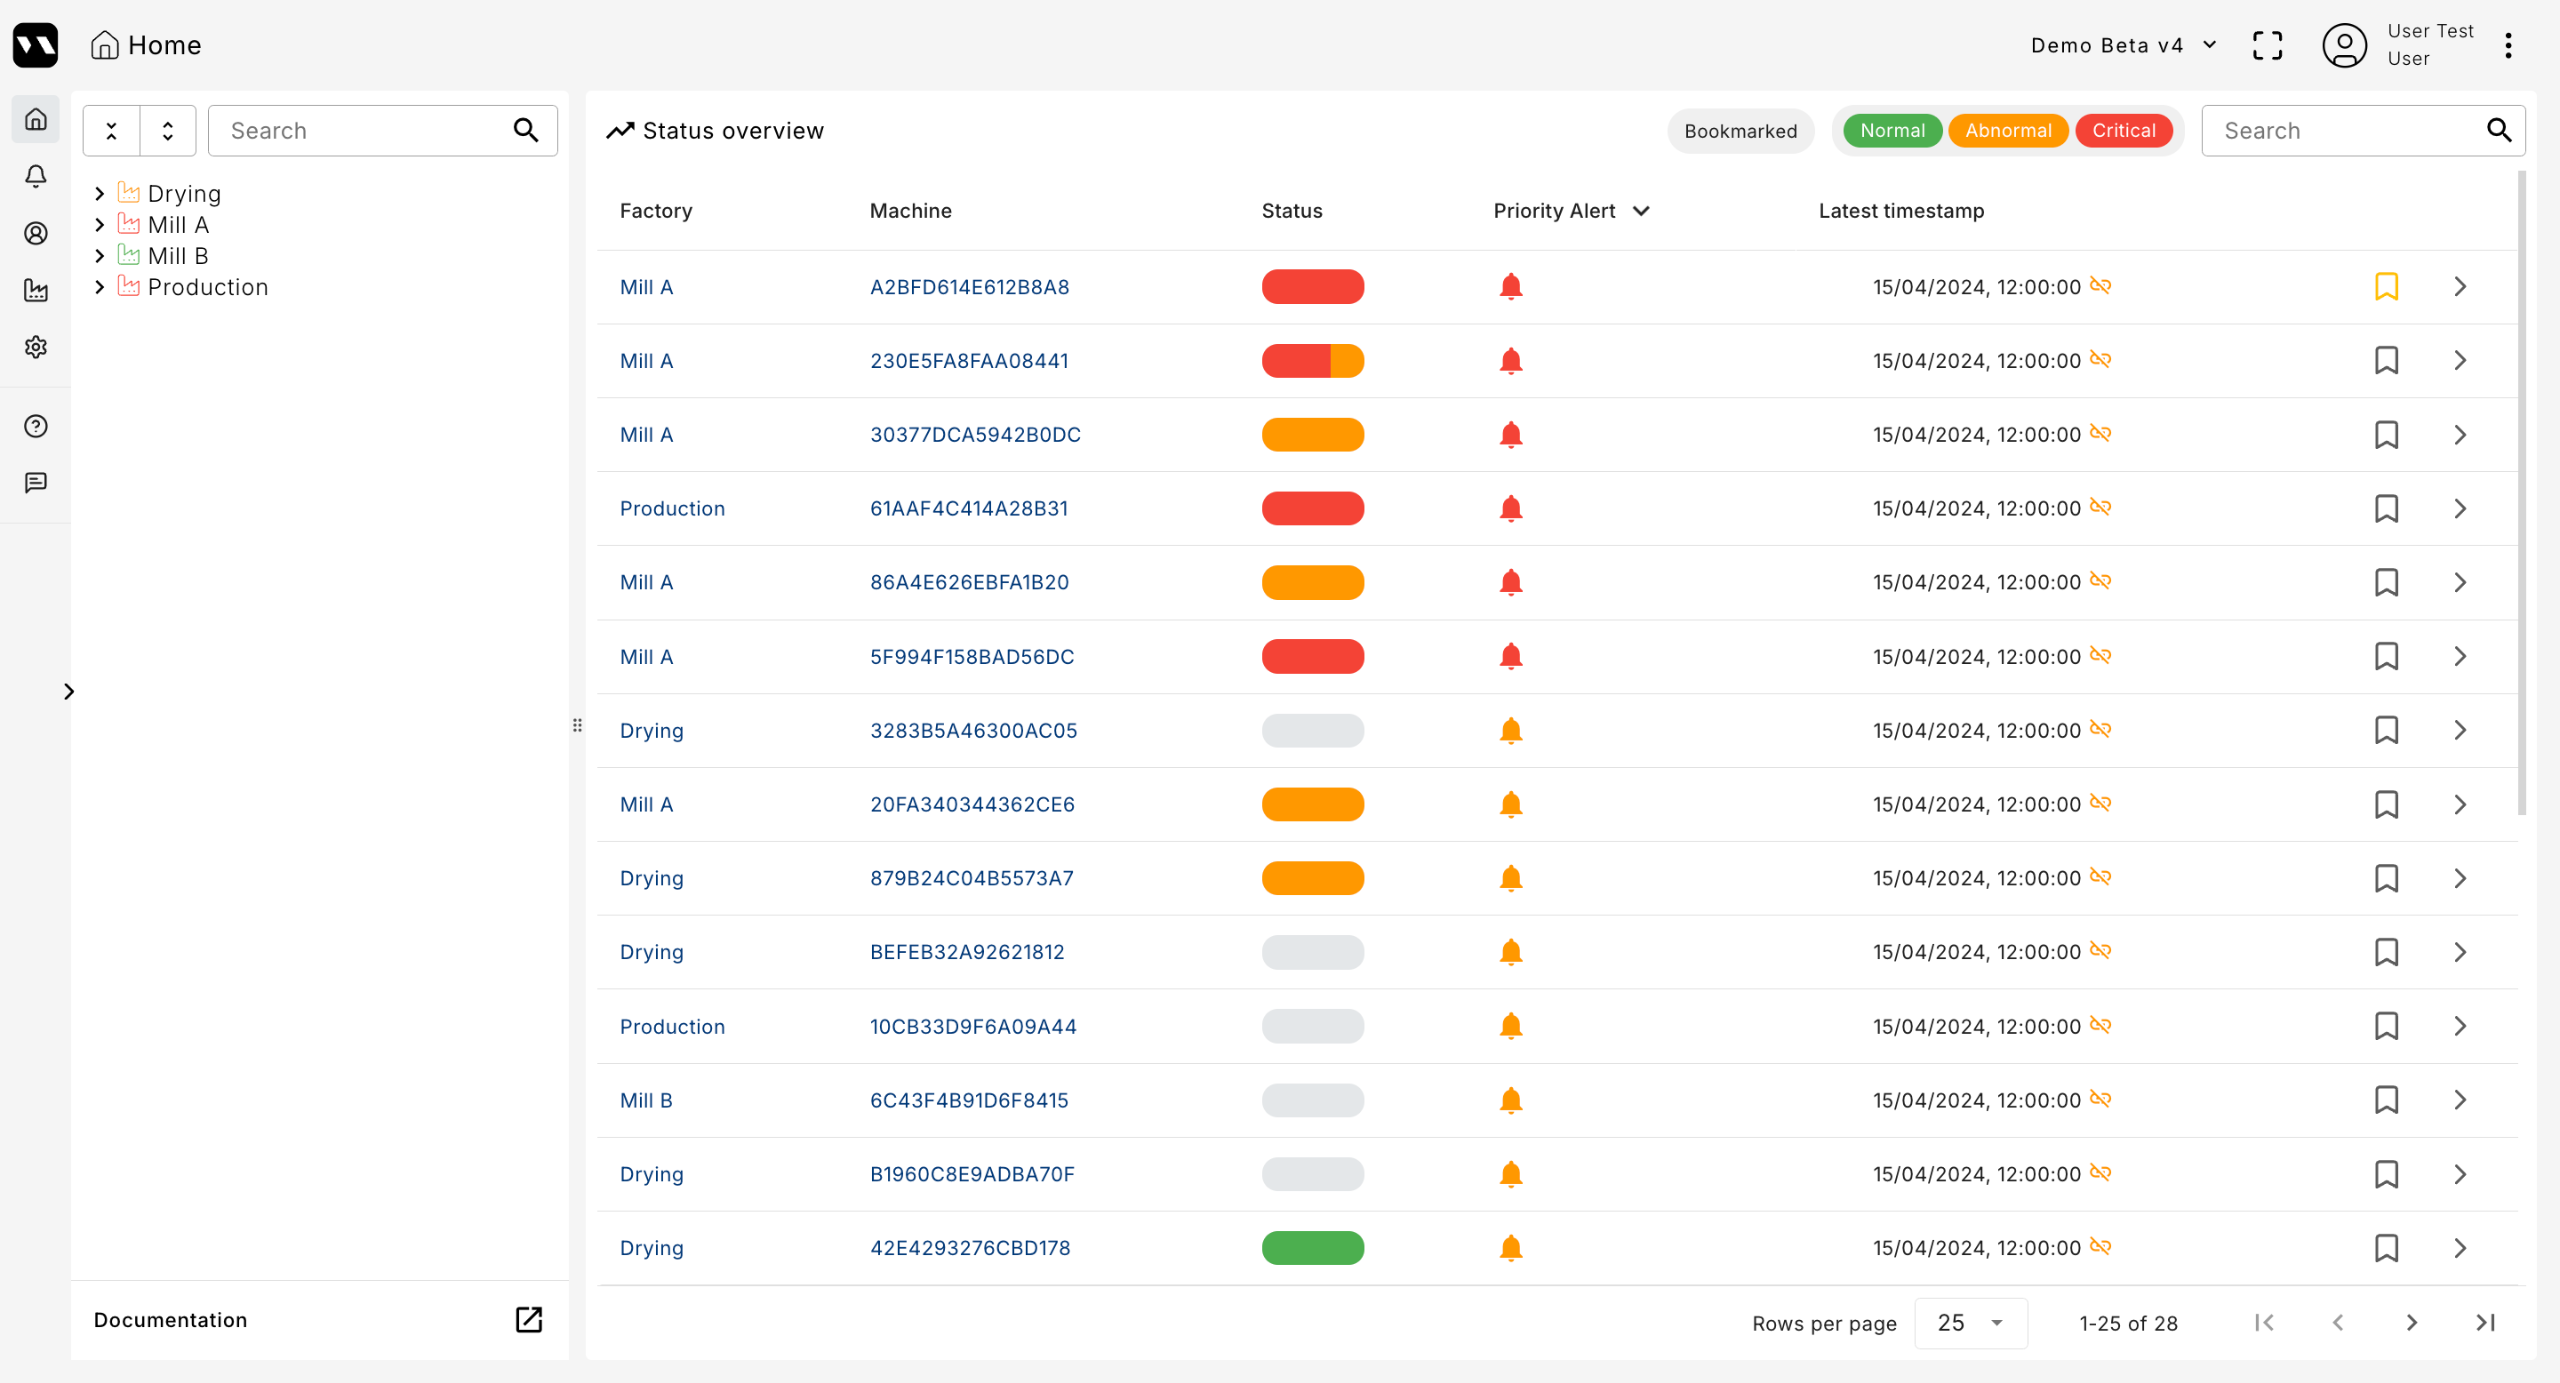Click the feedback chat icon in sidebar

pos(36,483)
